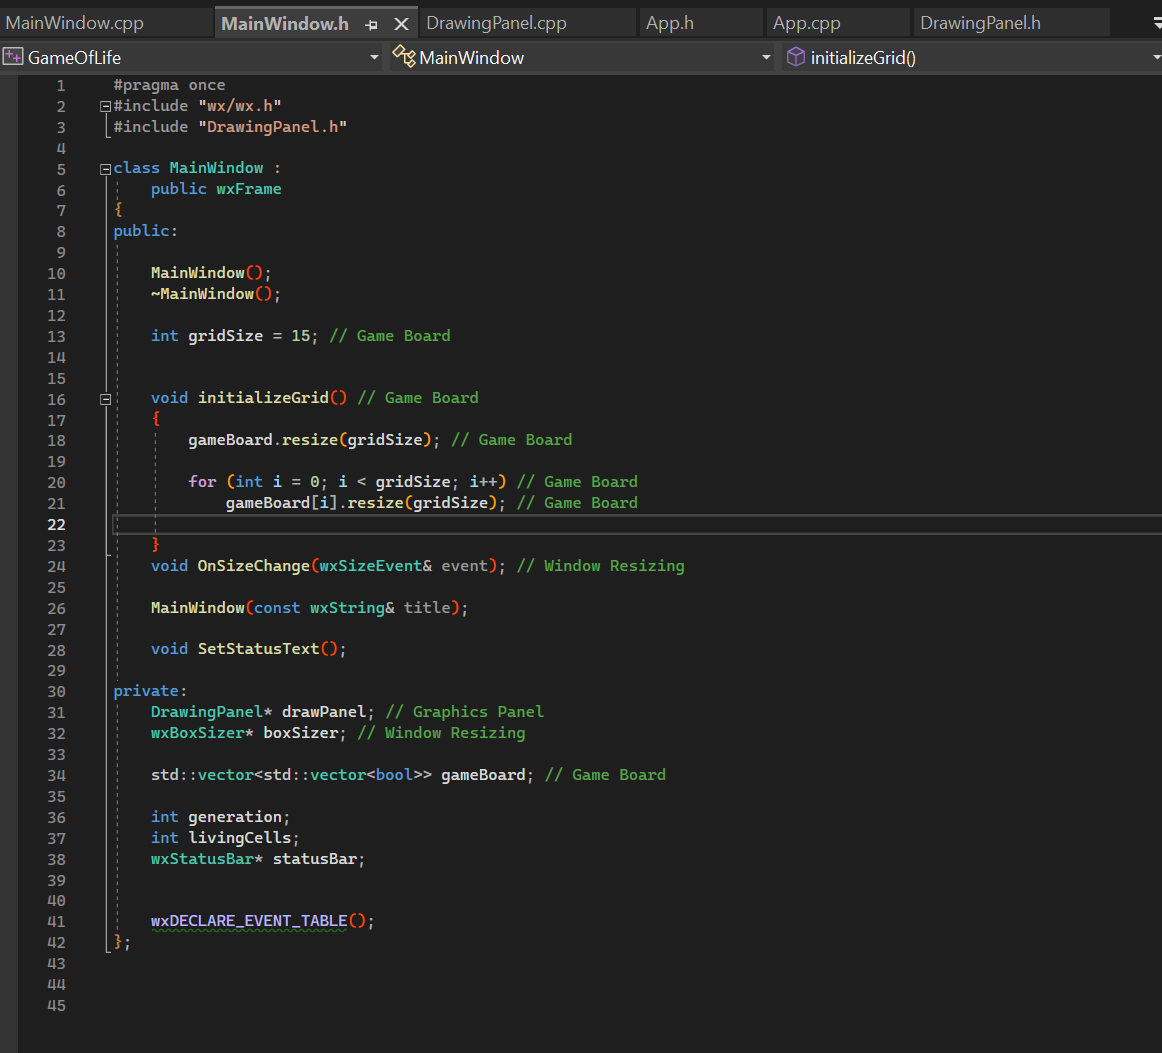Screen dimensions: 1162x1053
Task: Click the gridSize variable on line 13
Action: pyautogui.click(x=225, y=335)
